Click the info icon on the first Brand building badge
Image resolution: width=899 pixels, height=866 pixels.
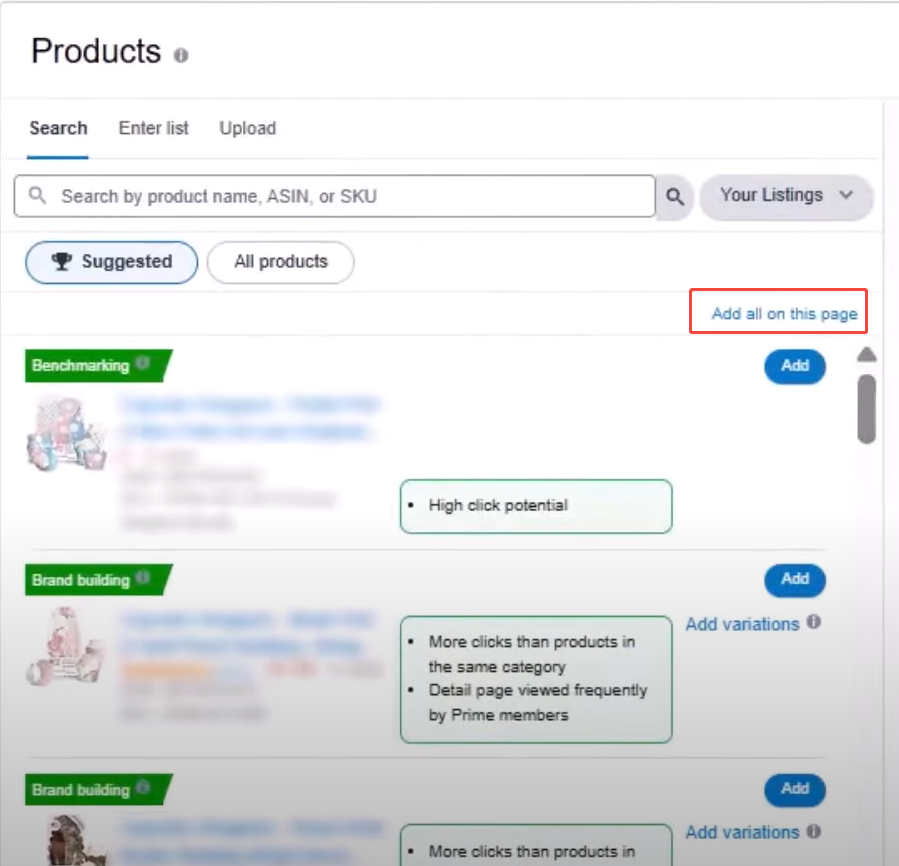(143, 578)
